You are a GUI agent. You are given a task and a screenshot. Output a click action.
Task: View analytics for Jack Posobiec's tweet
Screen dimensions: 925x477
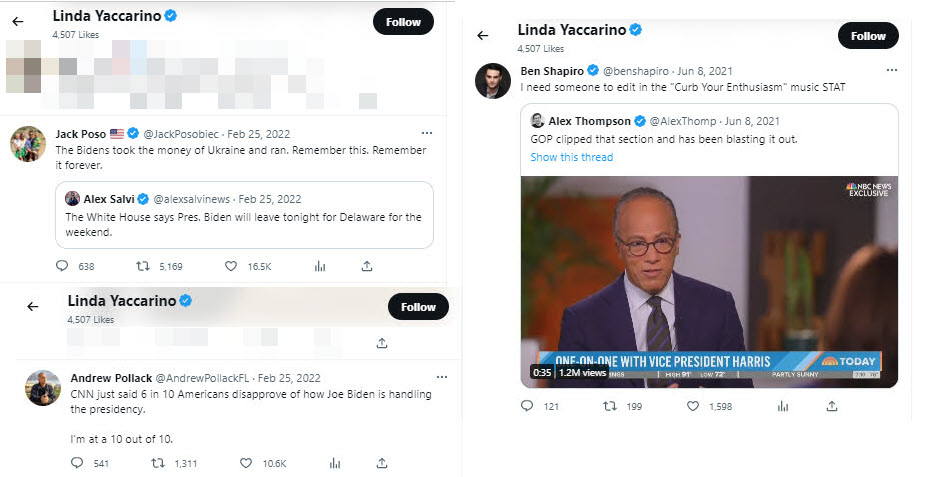320,266
